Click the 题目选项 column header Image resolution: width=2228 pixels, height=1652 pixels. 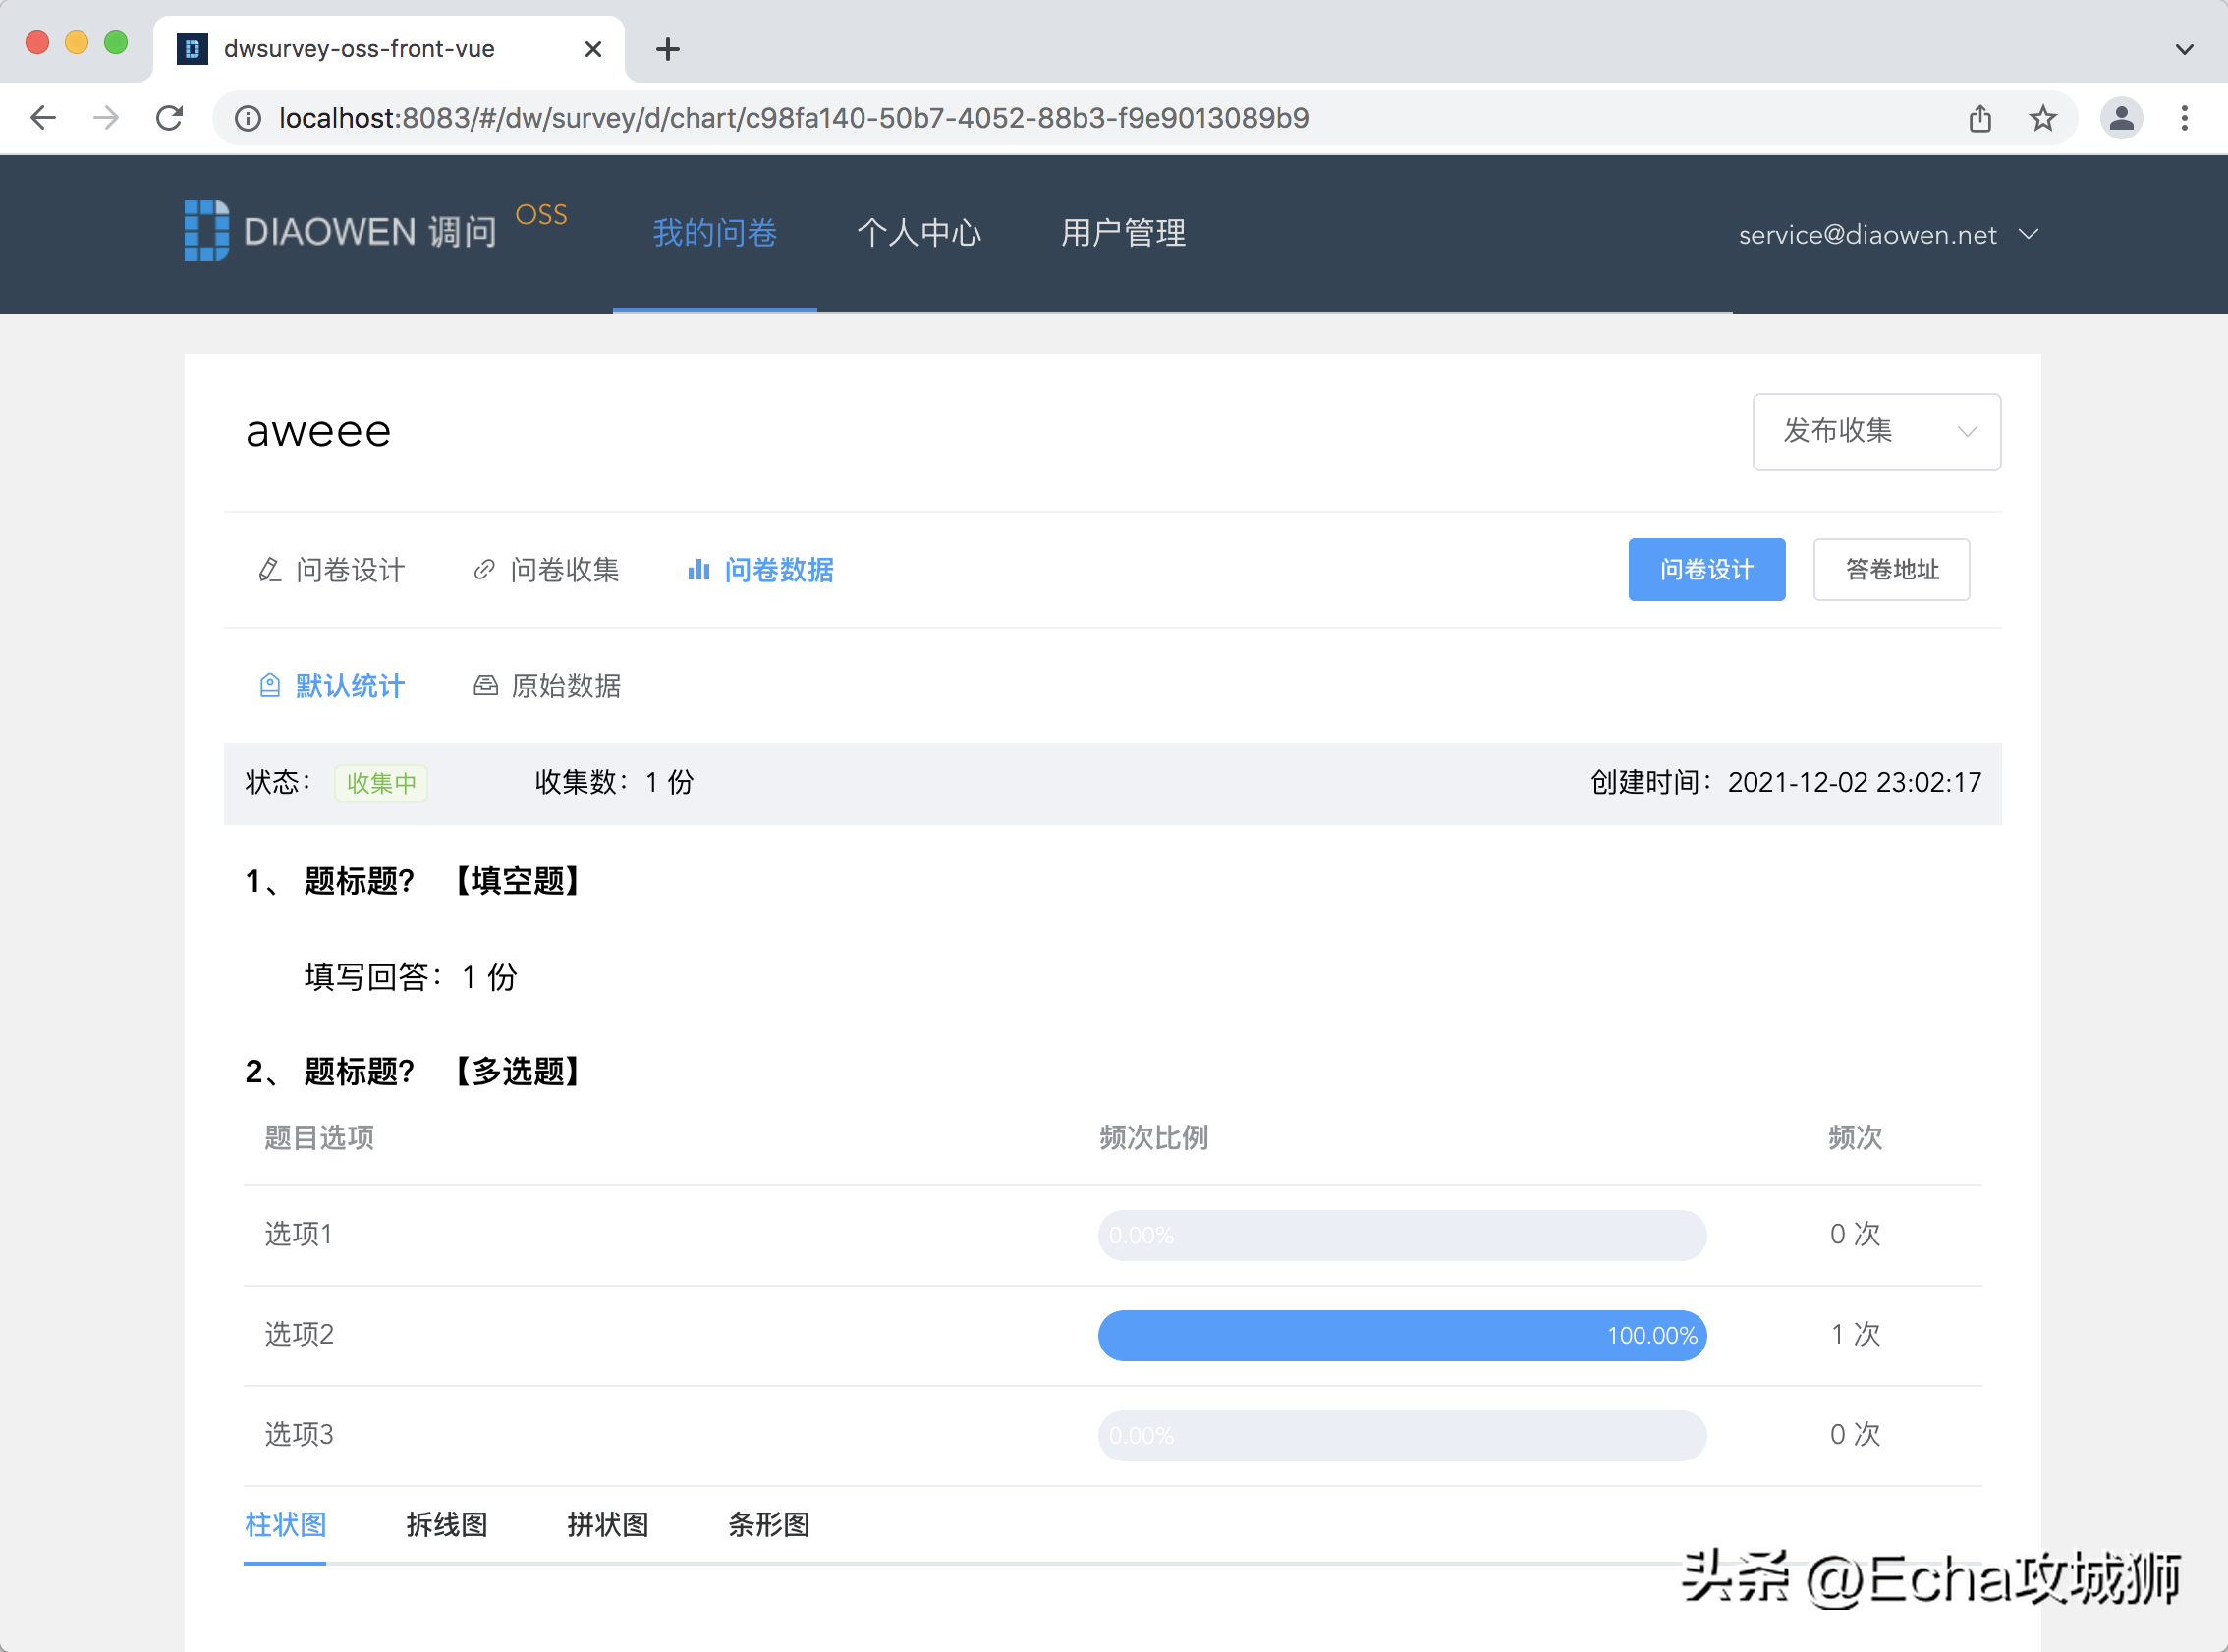[x=319, y=1138]
